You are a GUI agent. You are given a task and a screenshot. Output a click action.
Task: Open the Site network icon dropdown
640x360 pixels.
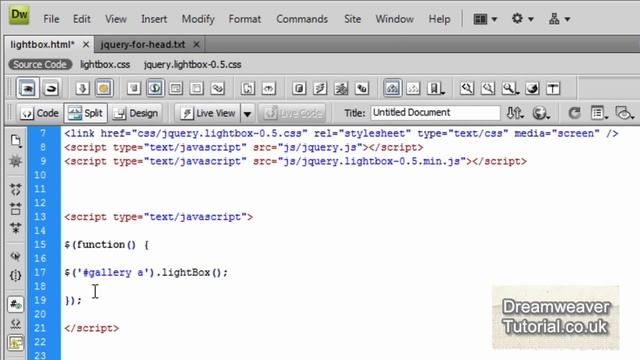(559, 19)
